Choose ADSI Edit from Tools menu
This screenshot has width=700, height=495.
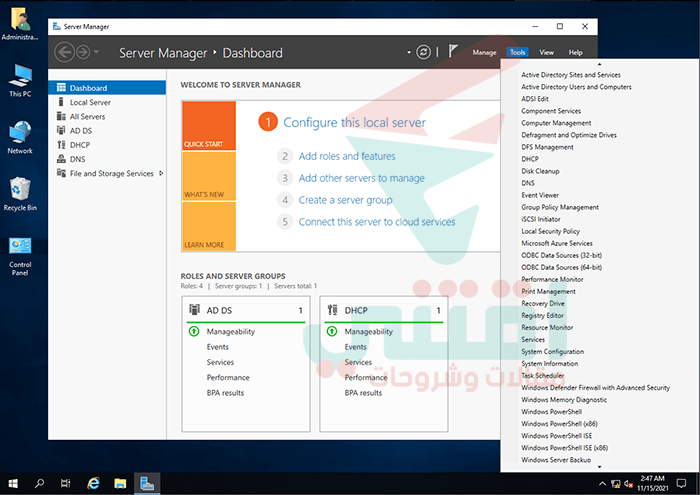[535, 99]
